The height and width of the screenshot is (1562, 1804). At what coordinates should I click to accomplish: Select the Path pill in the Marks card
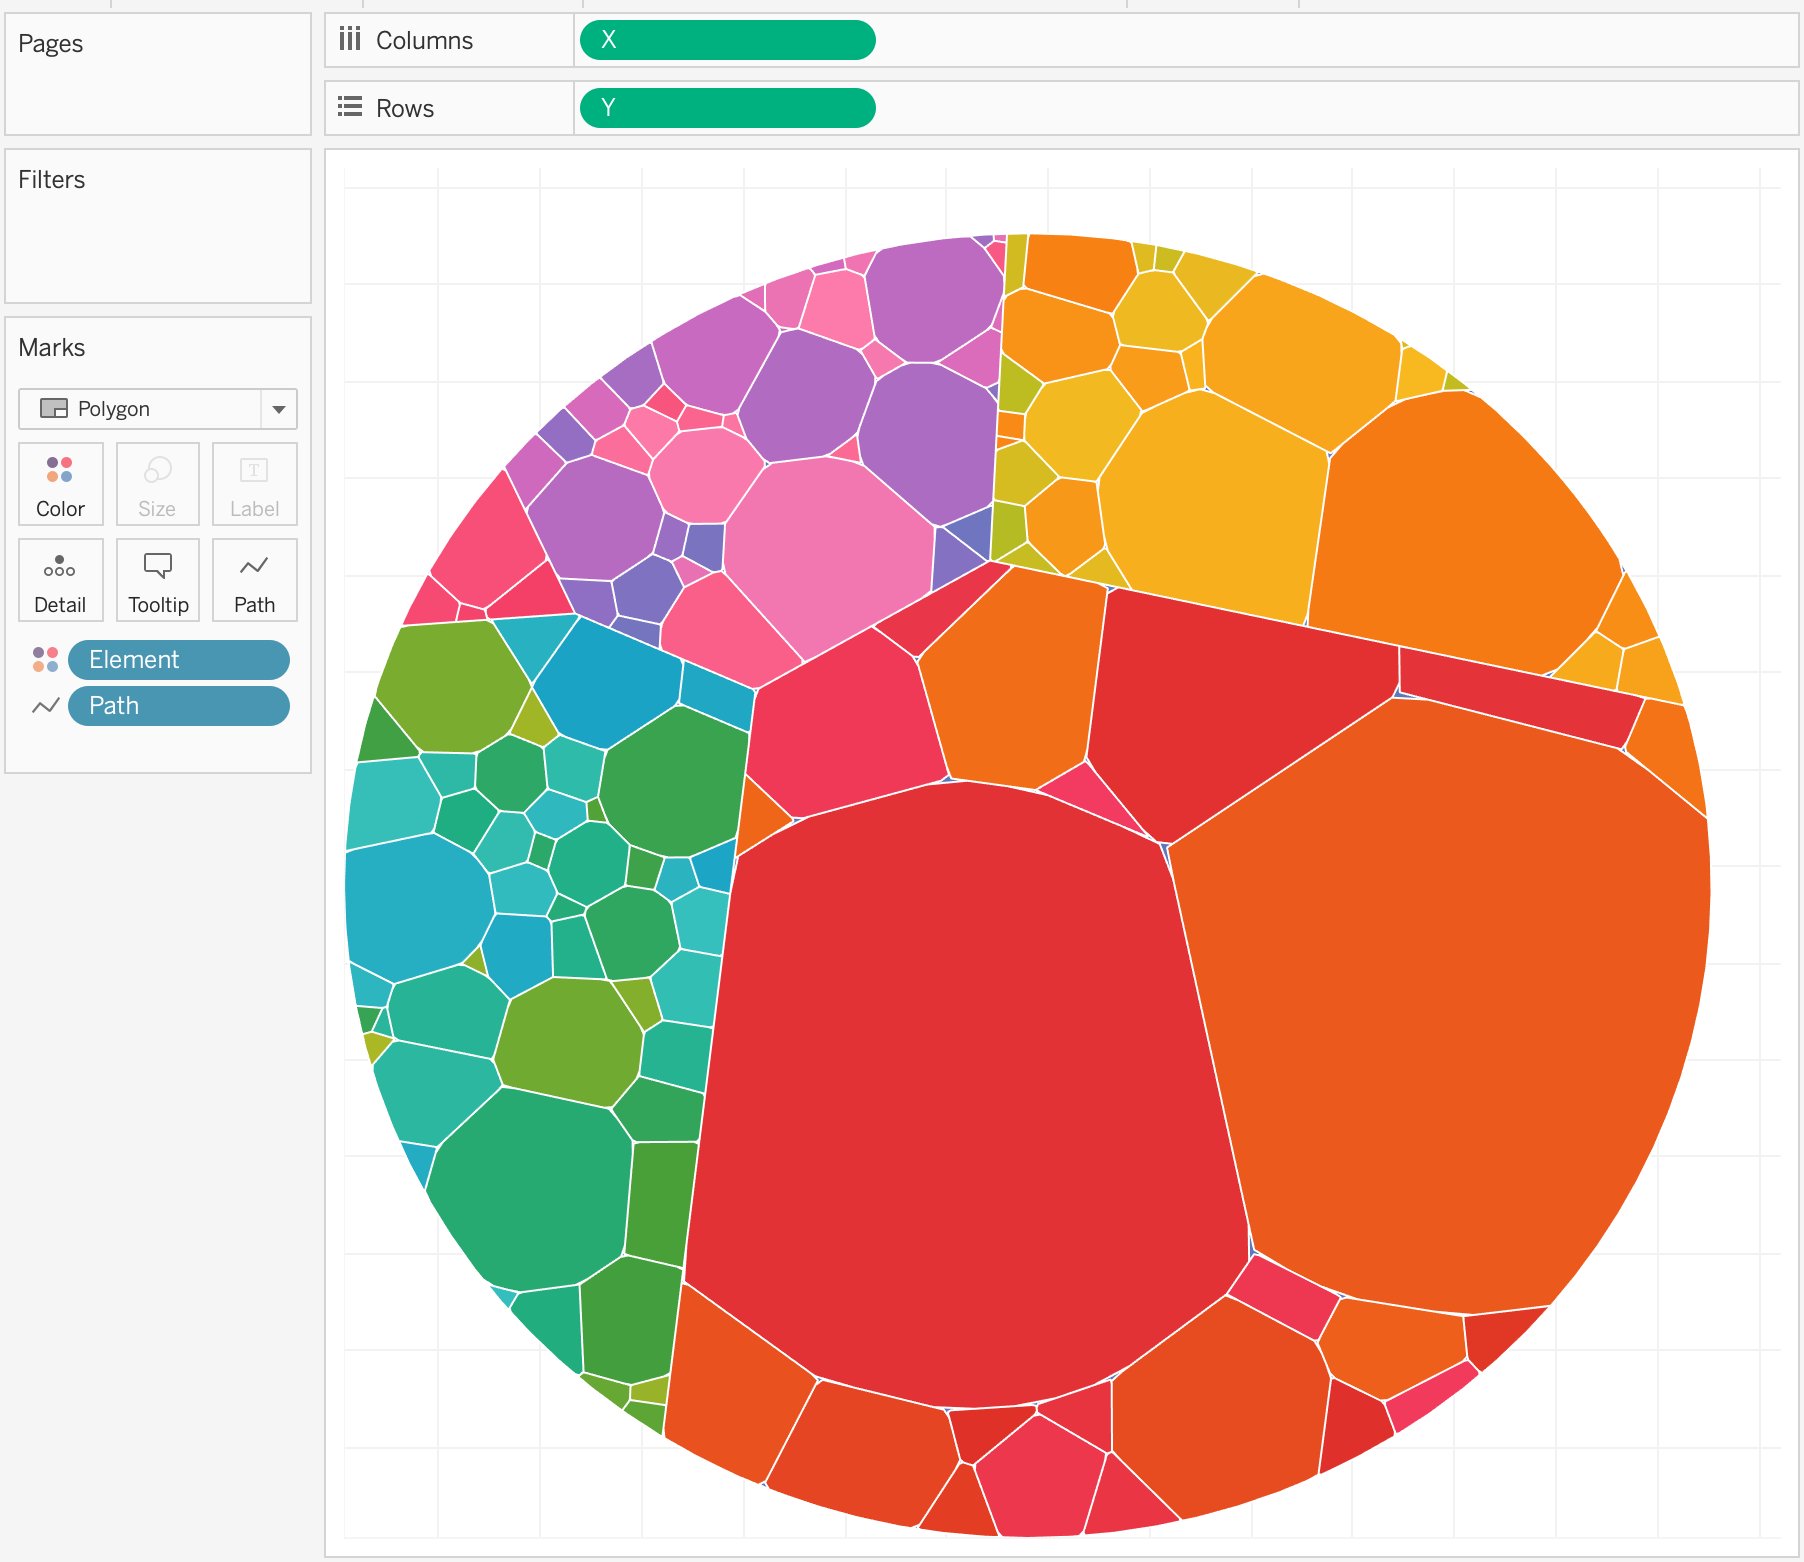[178, 706]
